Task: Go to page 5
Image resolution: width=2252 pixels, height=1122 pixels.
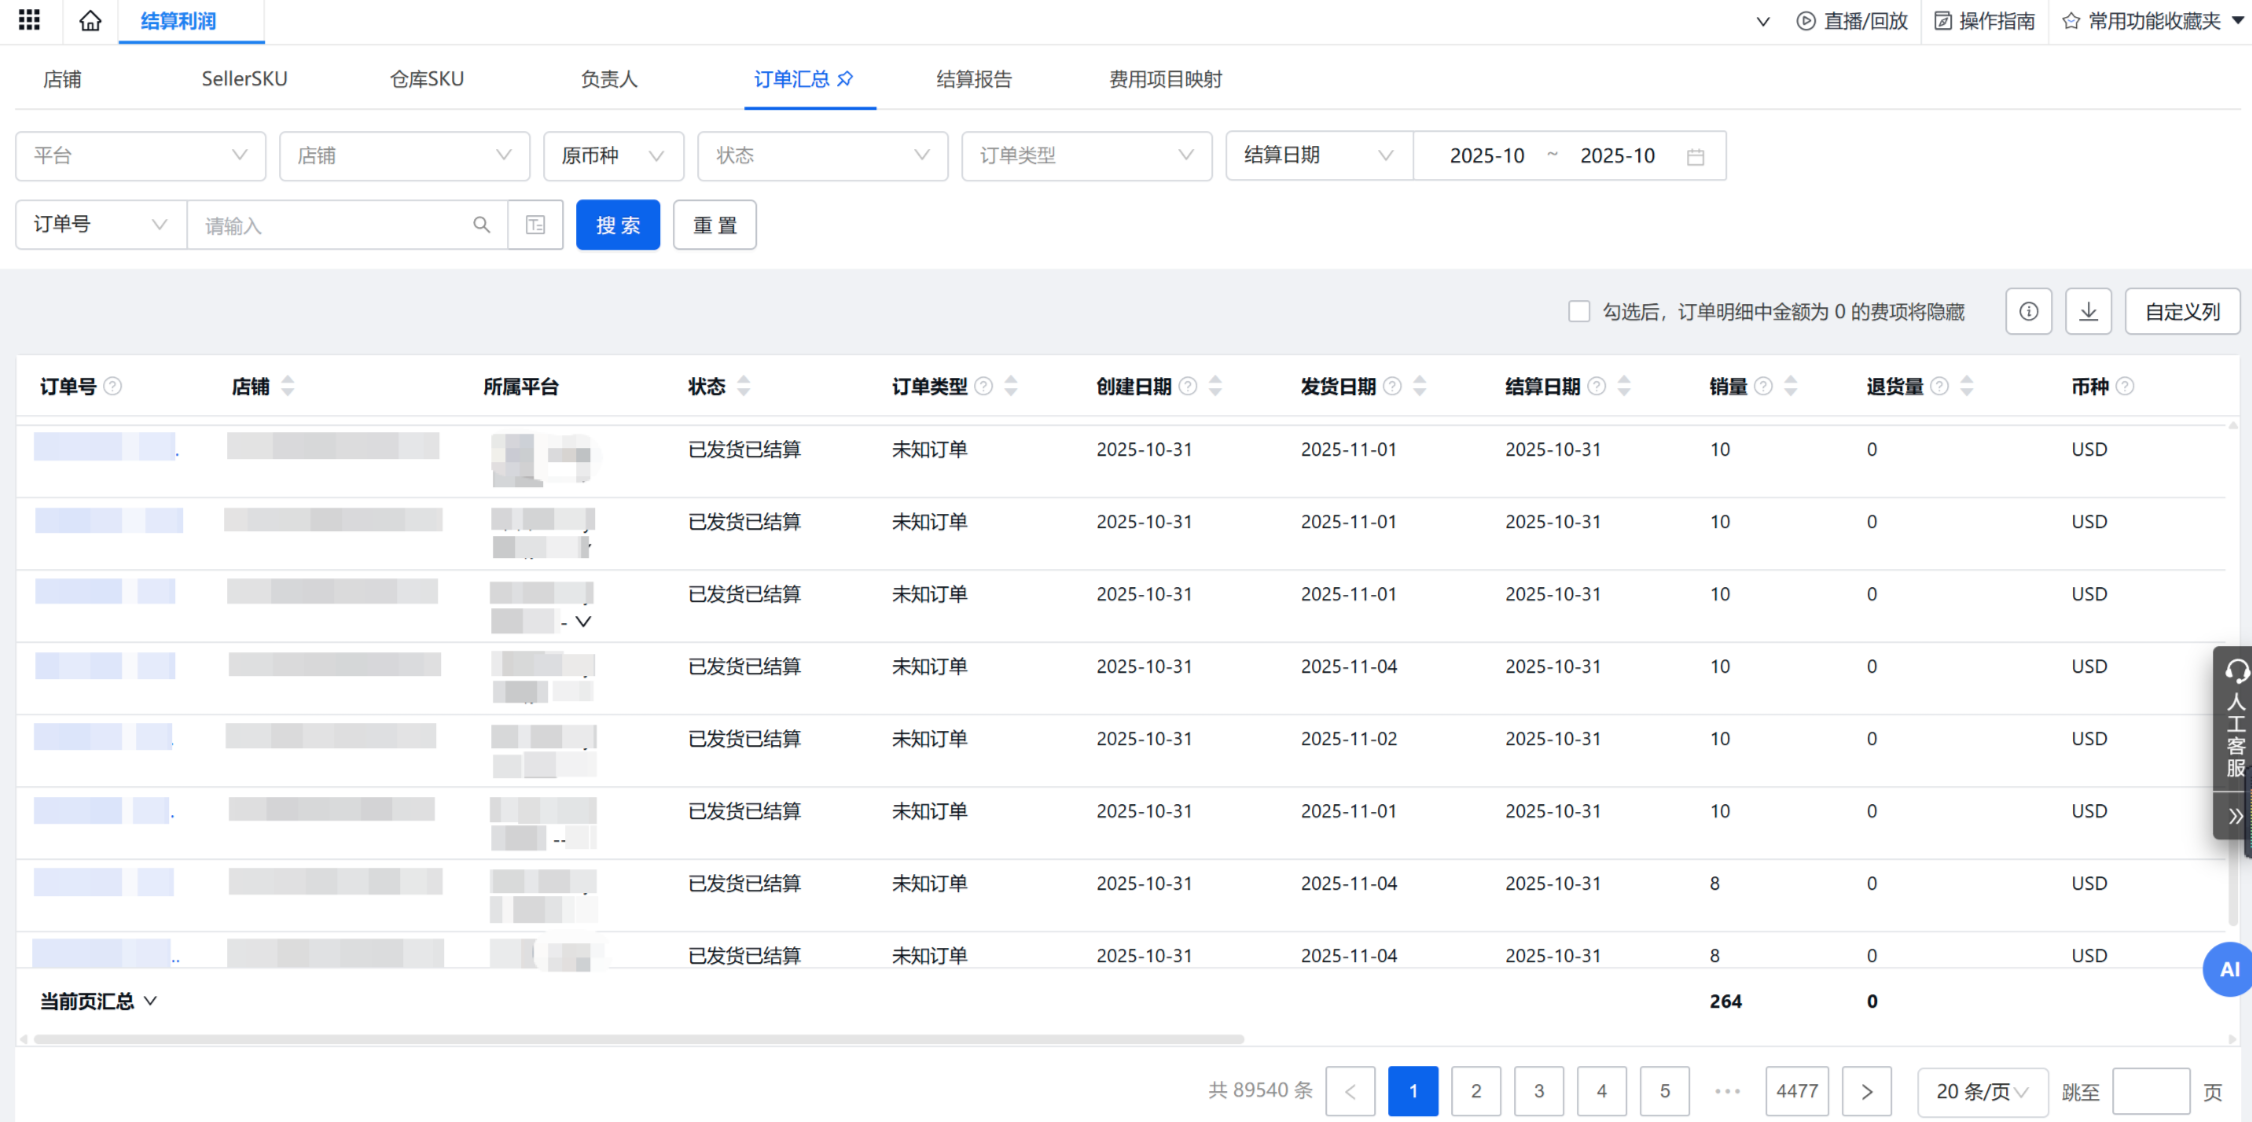Action: (1665, 1091)
